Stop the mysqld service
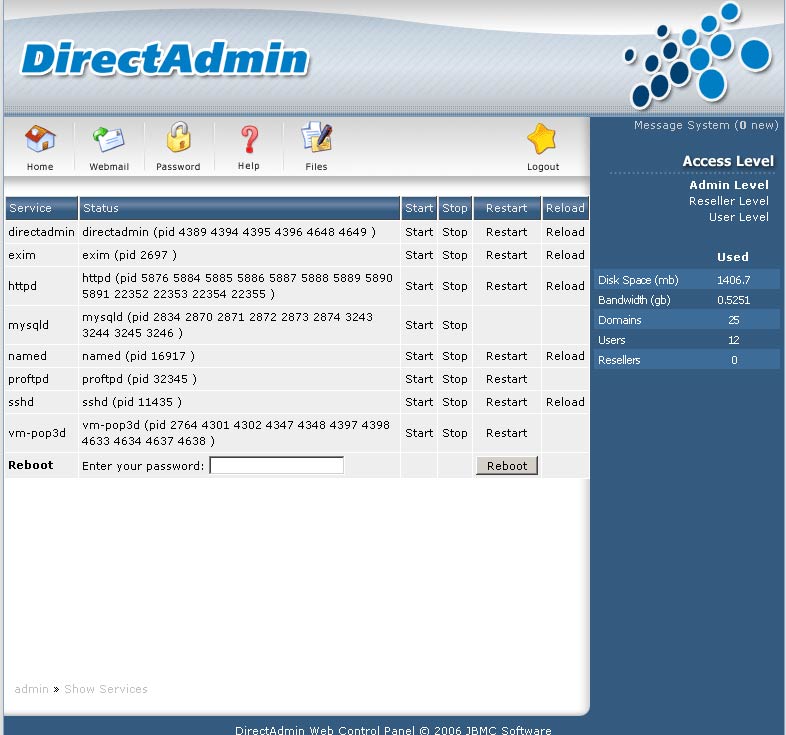786x735 pixels. 455,325
